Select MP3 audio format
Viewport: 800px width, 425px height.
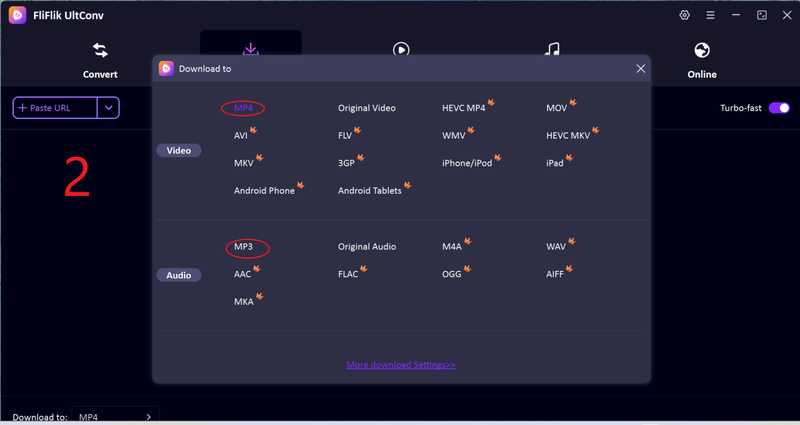pos(244,247)
